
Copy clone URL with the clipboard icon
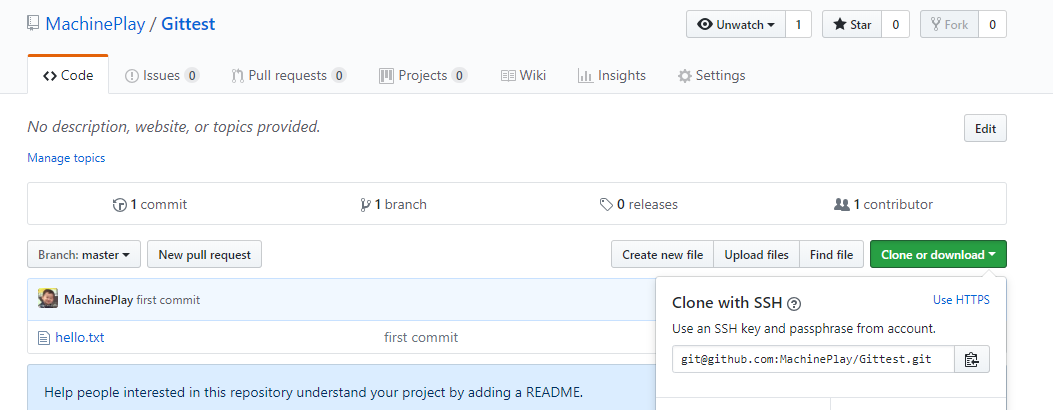click(972, 359)
